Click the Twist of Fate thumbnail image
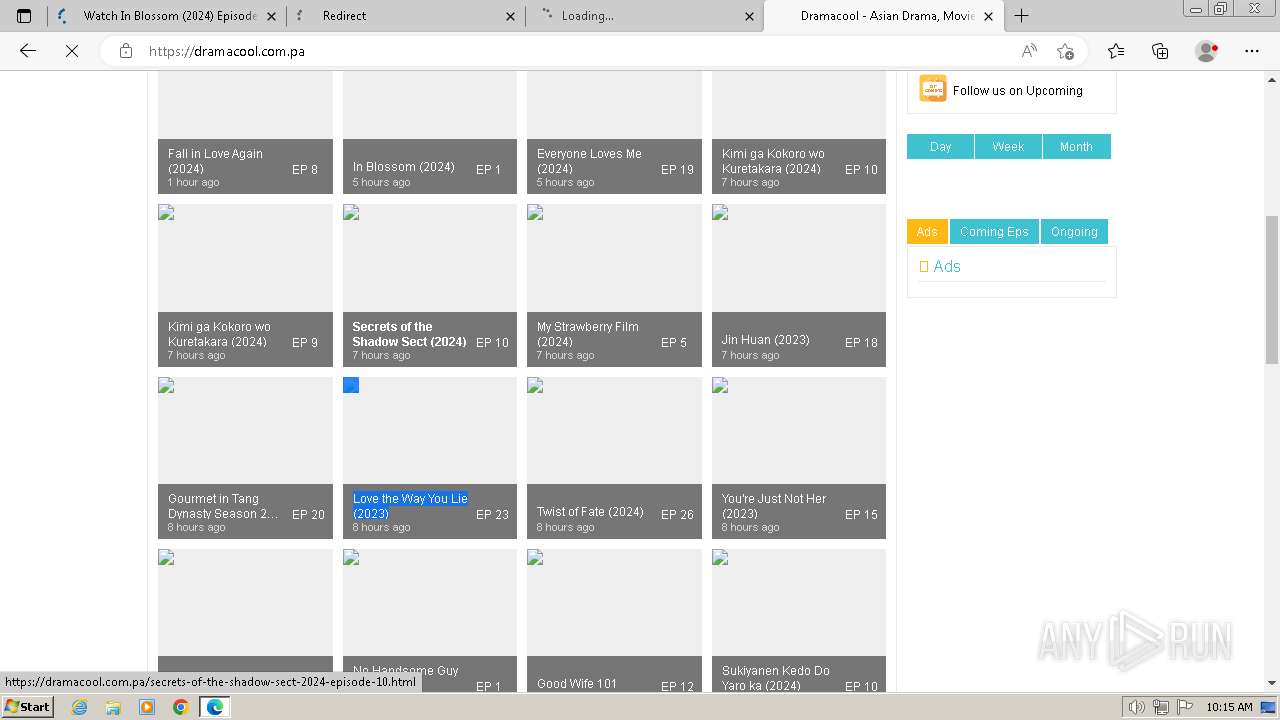Image resolution: width=1280 pixels, height=720 pixels. click(614, 430)
